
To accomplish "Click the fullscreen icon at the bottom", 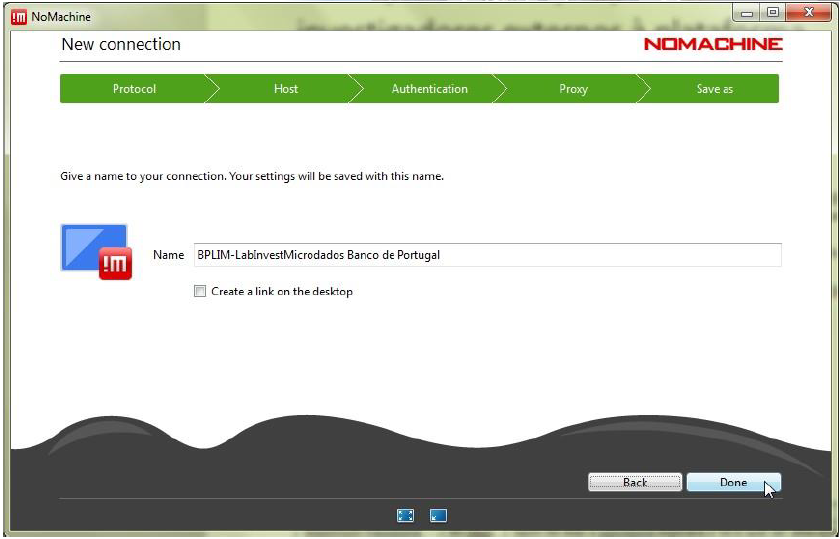I will coord(405,516).
